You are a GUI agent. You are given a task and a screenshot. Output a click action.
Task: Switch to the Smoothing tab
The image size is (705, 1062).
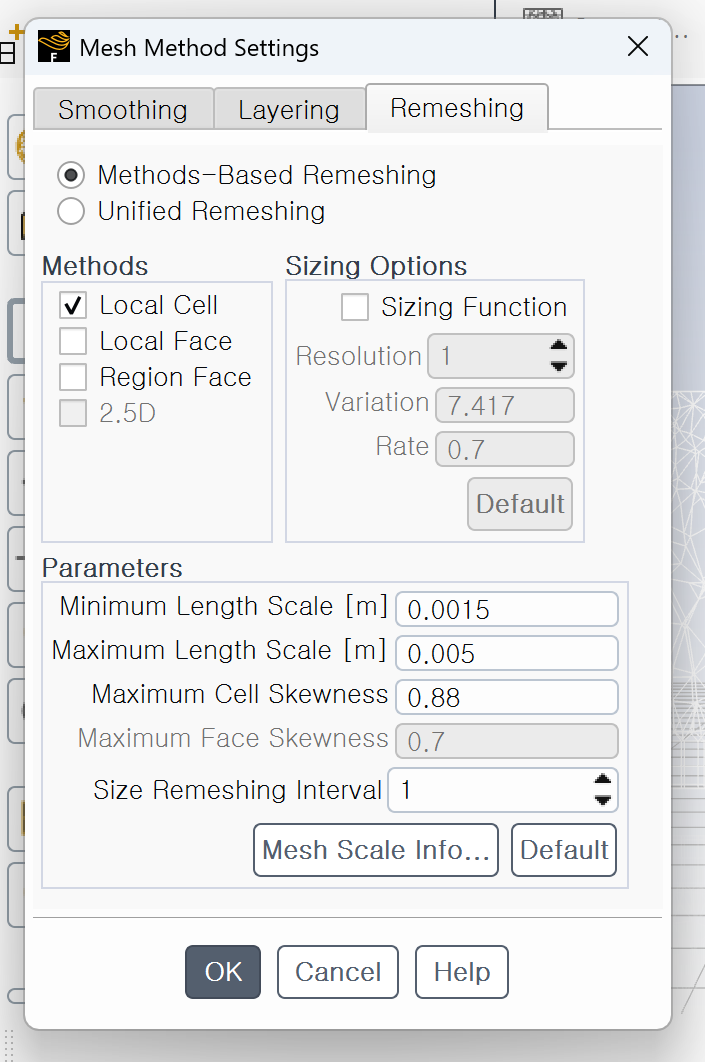[x=123, y=109]
